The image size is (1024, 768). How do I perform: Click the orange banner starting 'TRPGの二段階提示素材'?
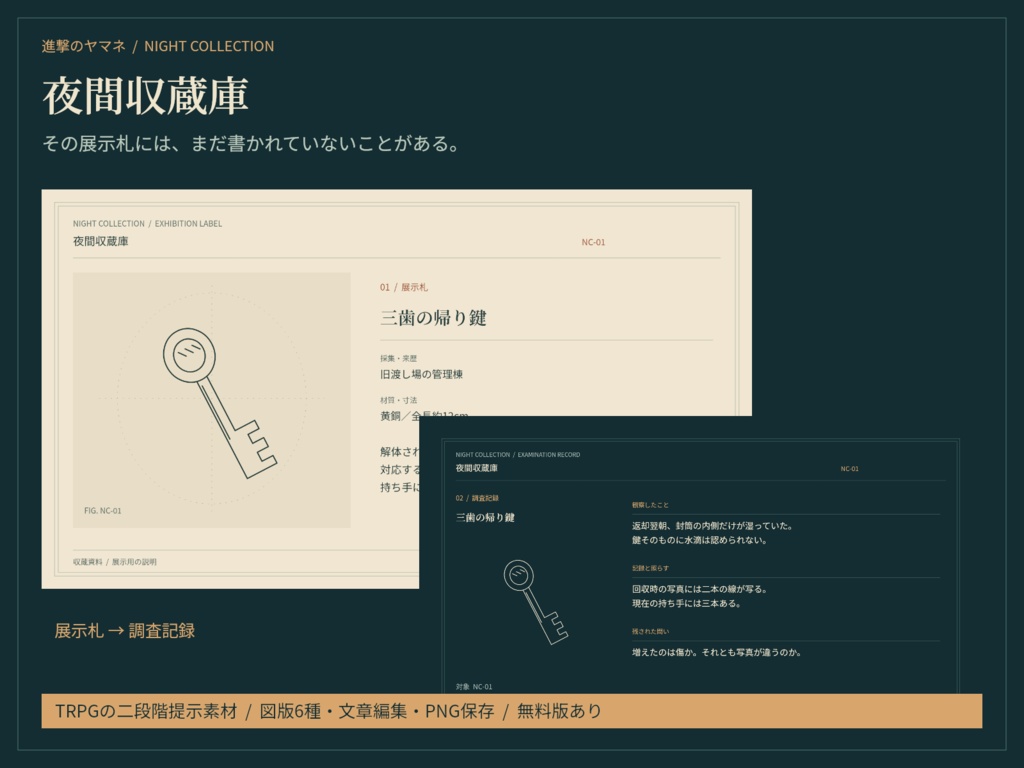point(511,711)
